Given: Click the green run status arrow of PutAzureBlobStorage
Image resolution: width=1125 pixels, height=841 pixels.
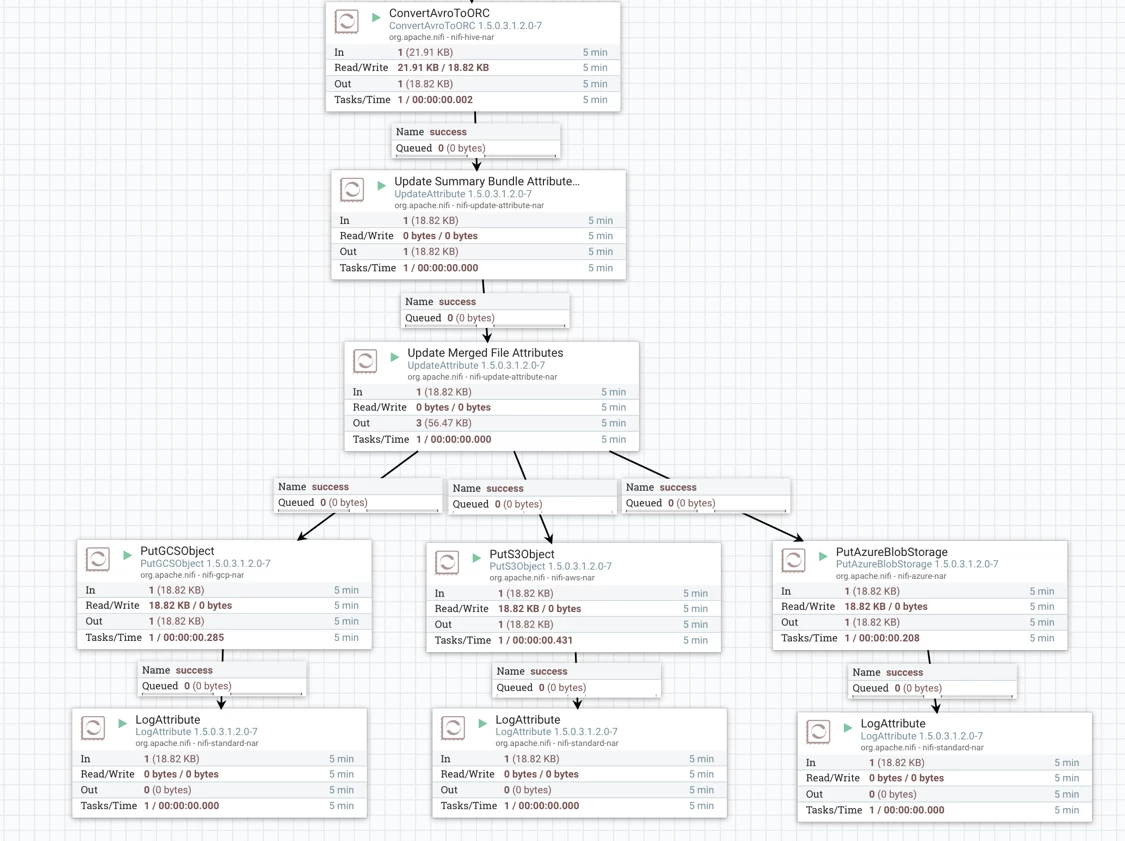Looking at the screenshot, I should tap(823, 555).
